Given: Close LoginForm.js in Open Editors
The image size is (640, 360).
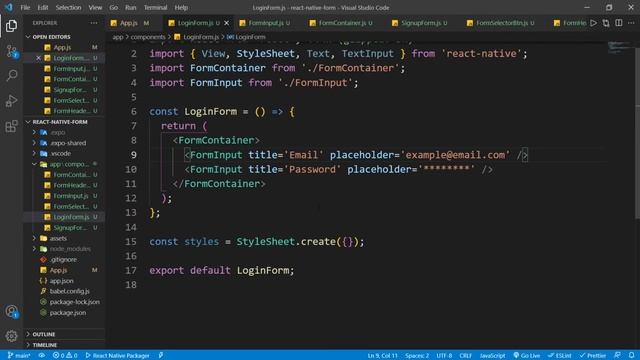Looking at the screenshot, I should pos(38,58).
